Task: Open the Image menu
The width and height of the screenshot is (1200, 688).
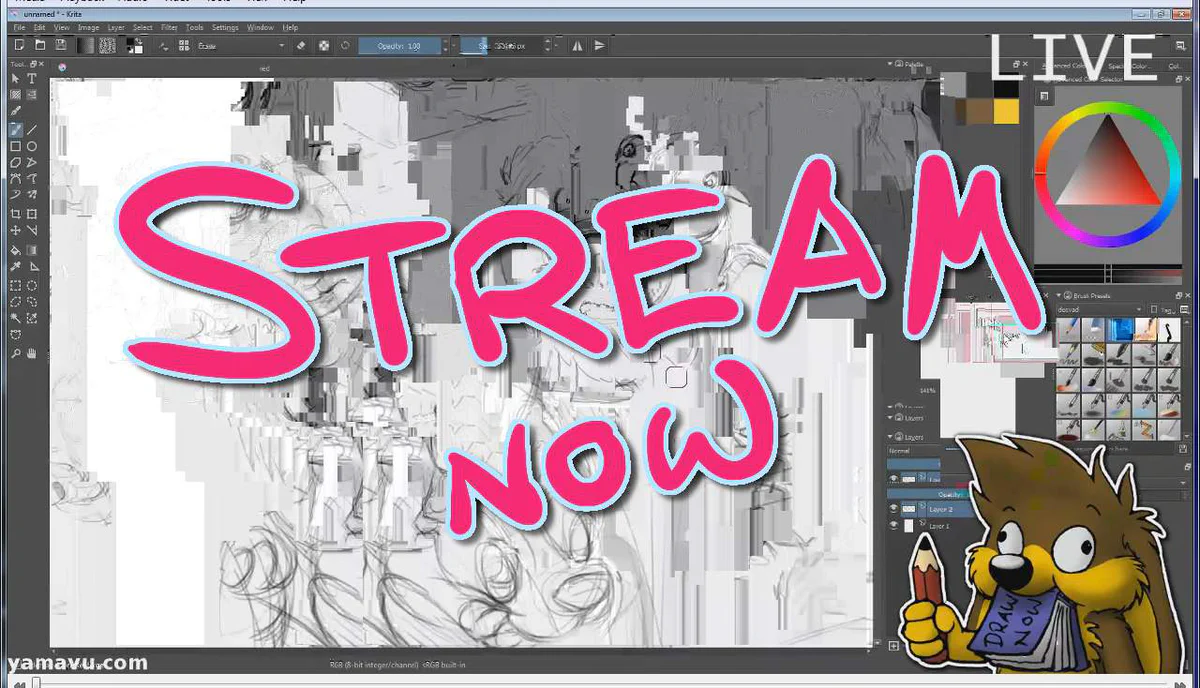Action: (x=88, y=27)
